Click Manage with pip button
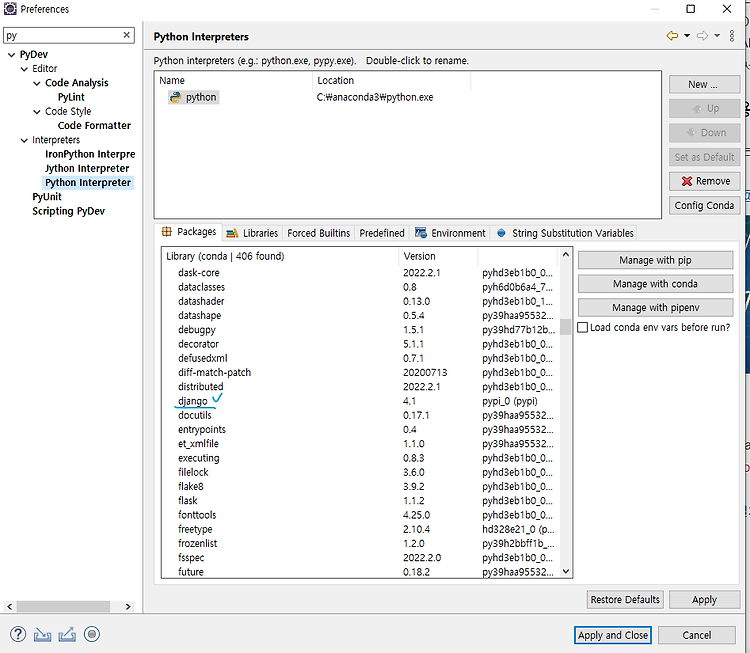Image resolution: width=750 pixels, height=653 pixels. 655,260
